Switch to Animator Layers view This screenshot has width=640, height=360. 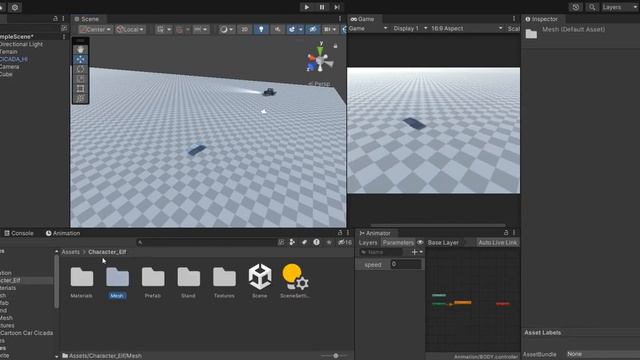(368, 243)
